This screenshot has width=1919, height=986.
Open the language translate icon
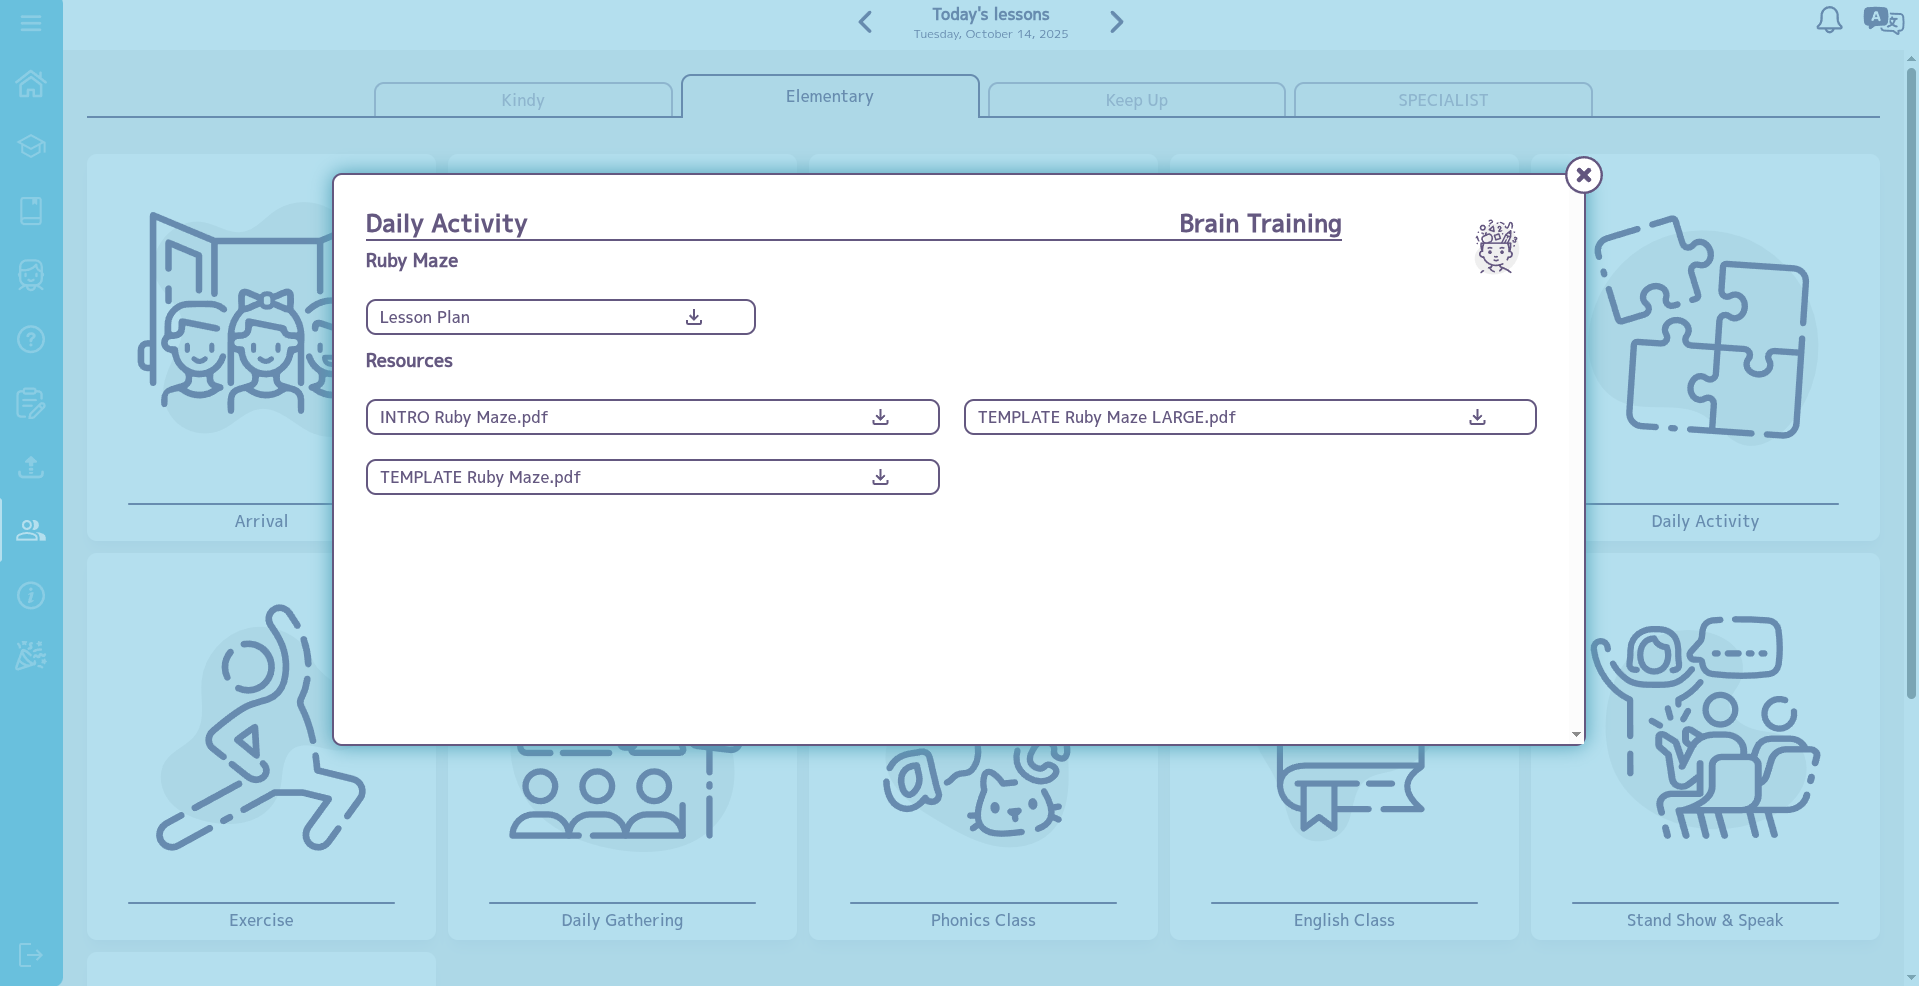click(1883, 20)
